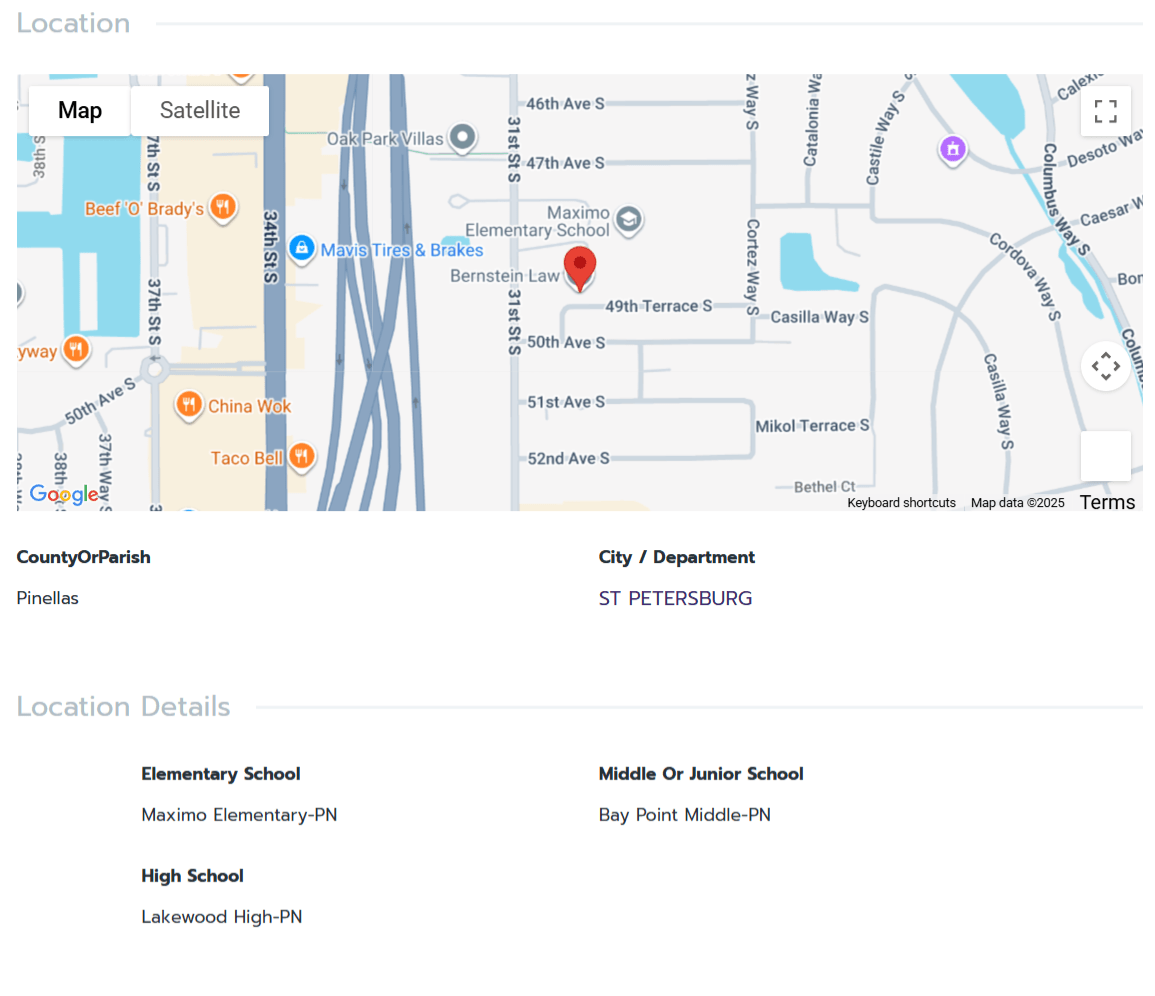The width and height of the screenshot is (1155, 996).
Task: Select the China Wok restaurant marker
Action: tap(189, 405)
